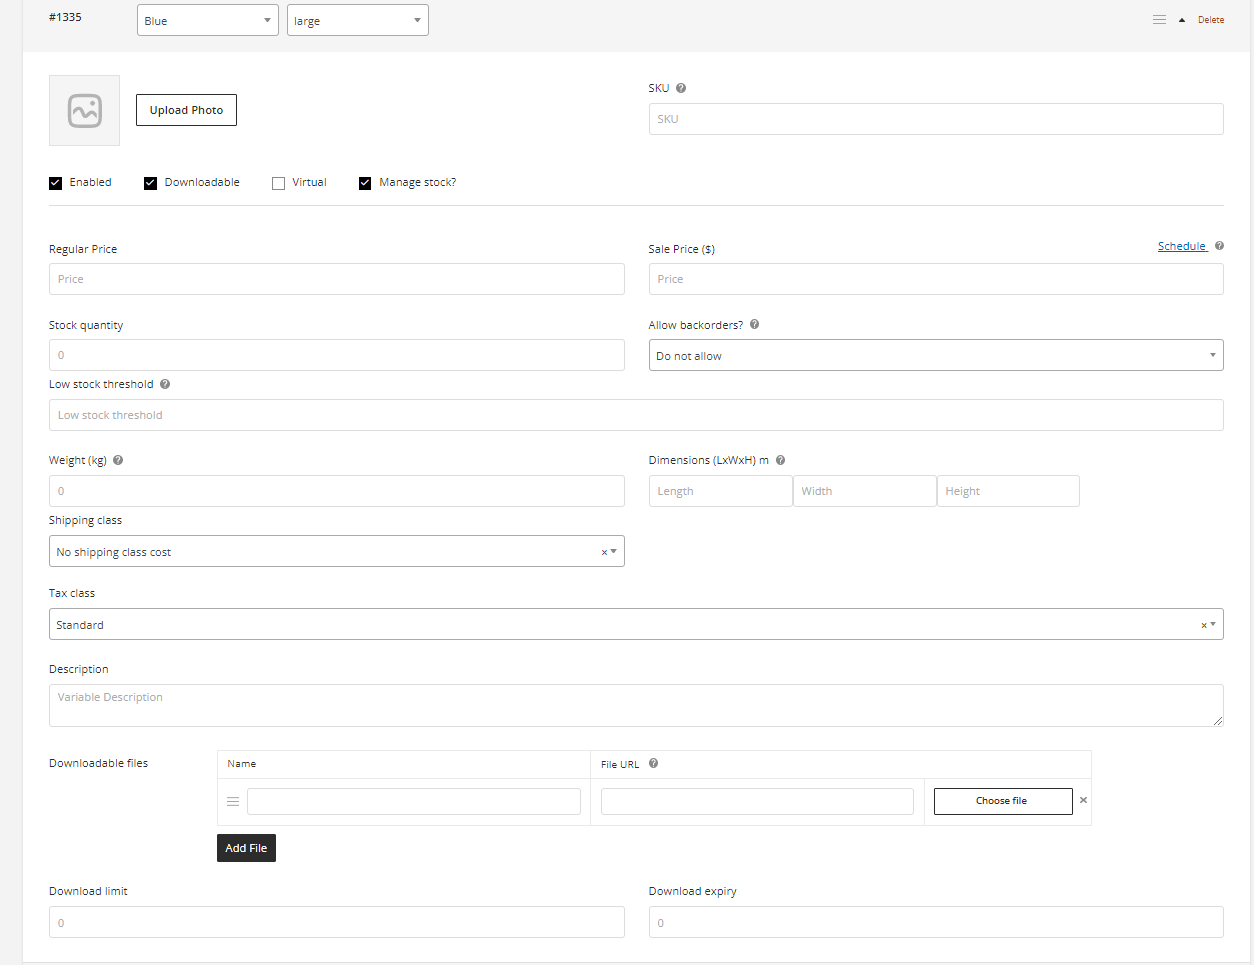The image size is (1254, 965).
Task: Click the drag handle icon beside Delete
Action: (x=1159, y=20)
